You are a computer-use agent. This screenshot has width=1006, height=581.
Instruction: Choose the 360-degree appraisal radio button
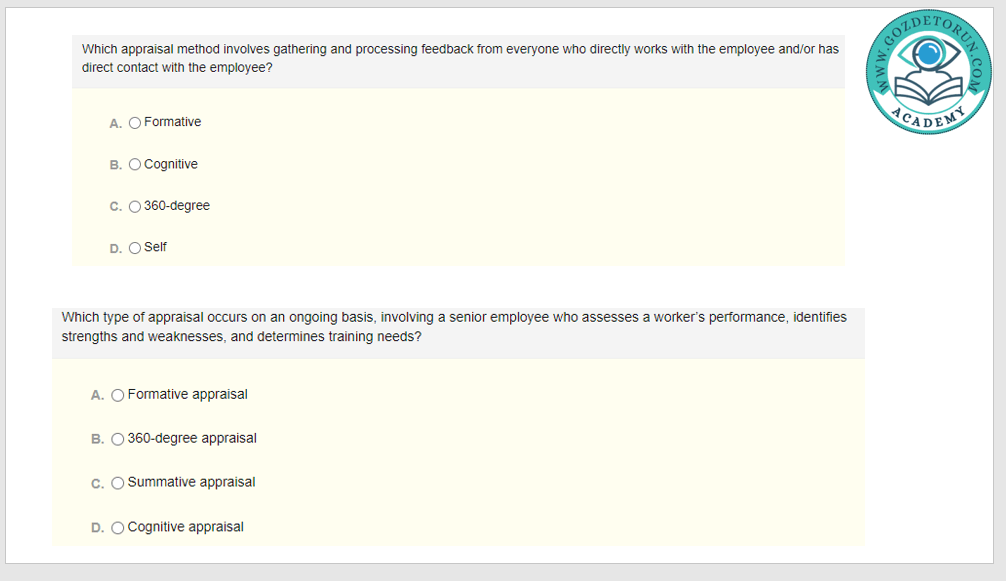point(118,439)
